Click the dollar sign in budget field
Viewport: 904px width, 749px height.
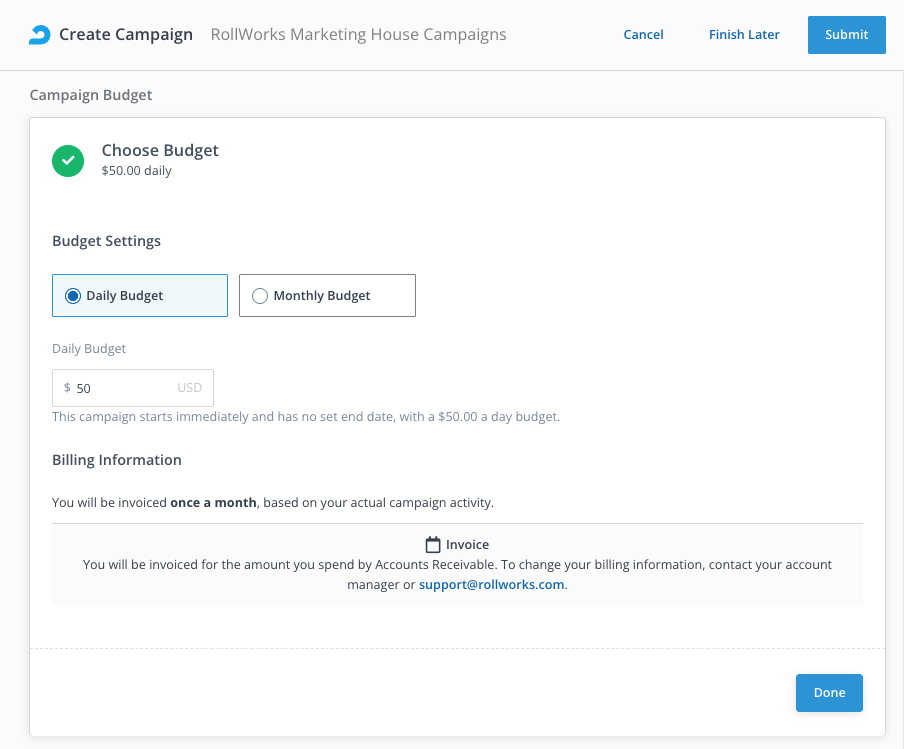point(67,388)
